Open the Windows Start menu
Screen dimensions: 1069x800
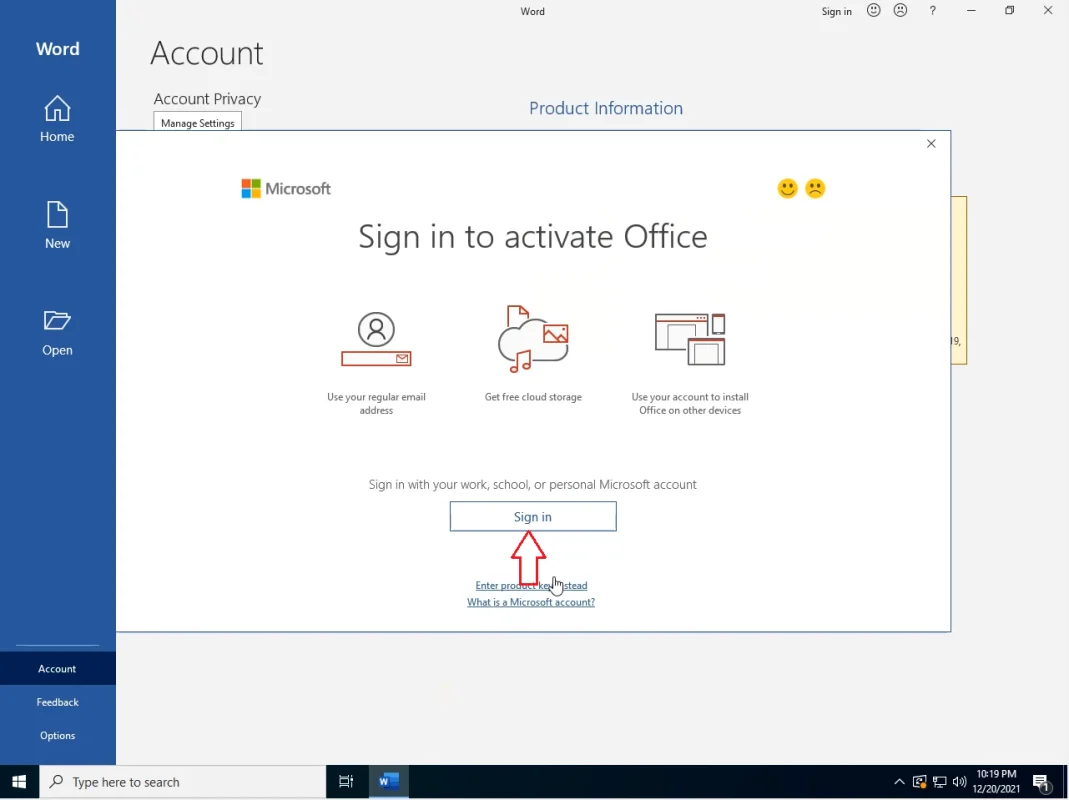19,782
